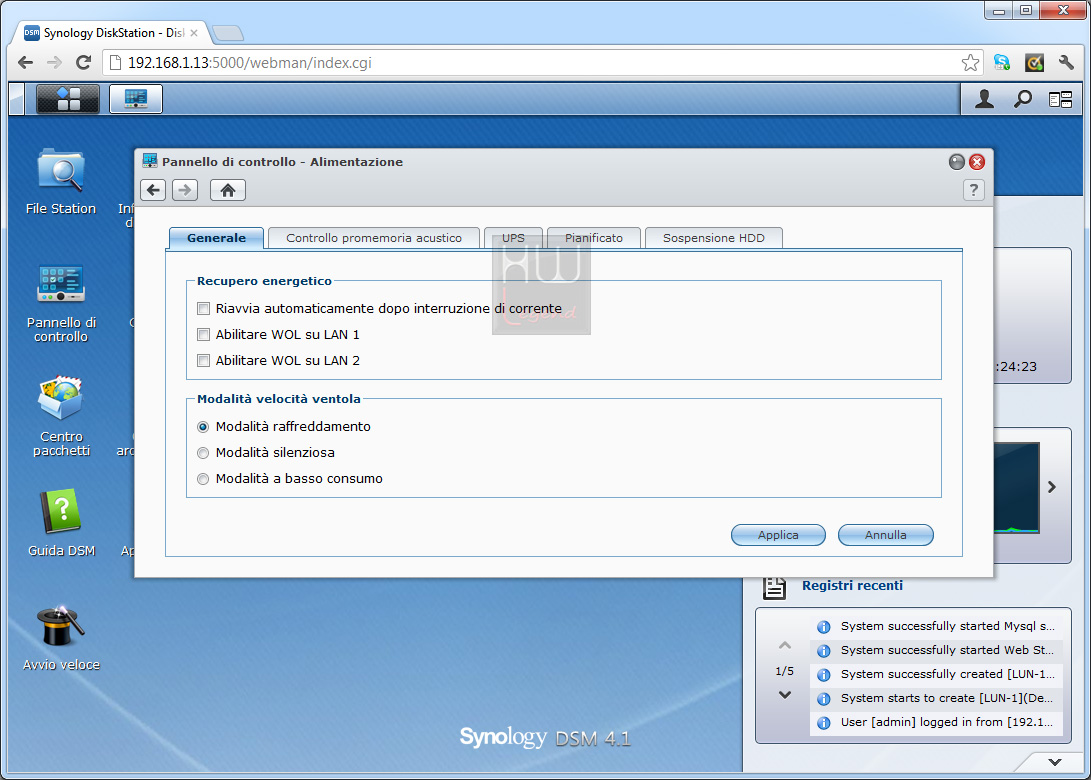The image size is (1091, 780).
Task: Switch to the Generale tab
Action: (216, 238)
